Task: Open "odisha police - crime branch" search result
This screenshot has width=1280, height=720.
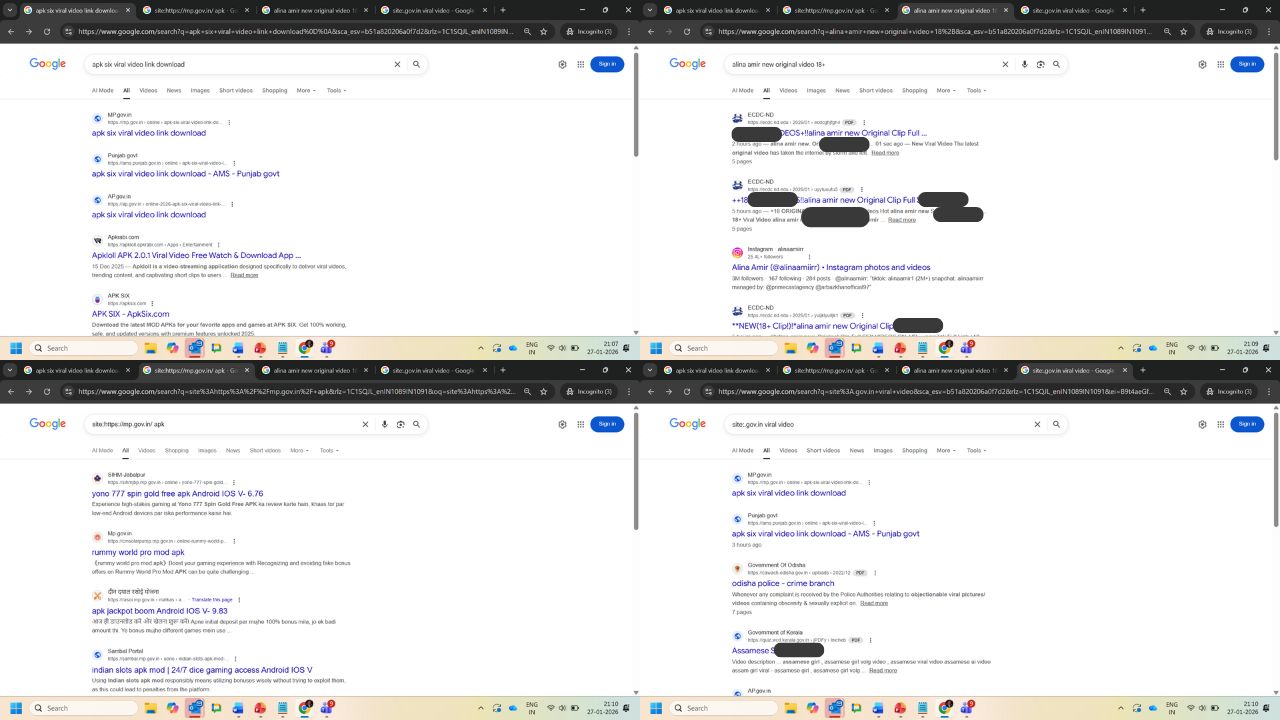Action: (x=782, y=583)
